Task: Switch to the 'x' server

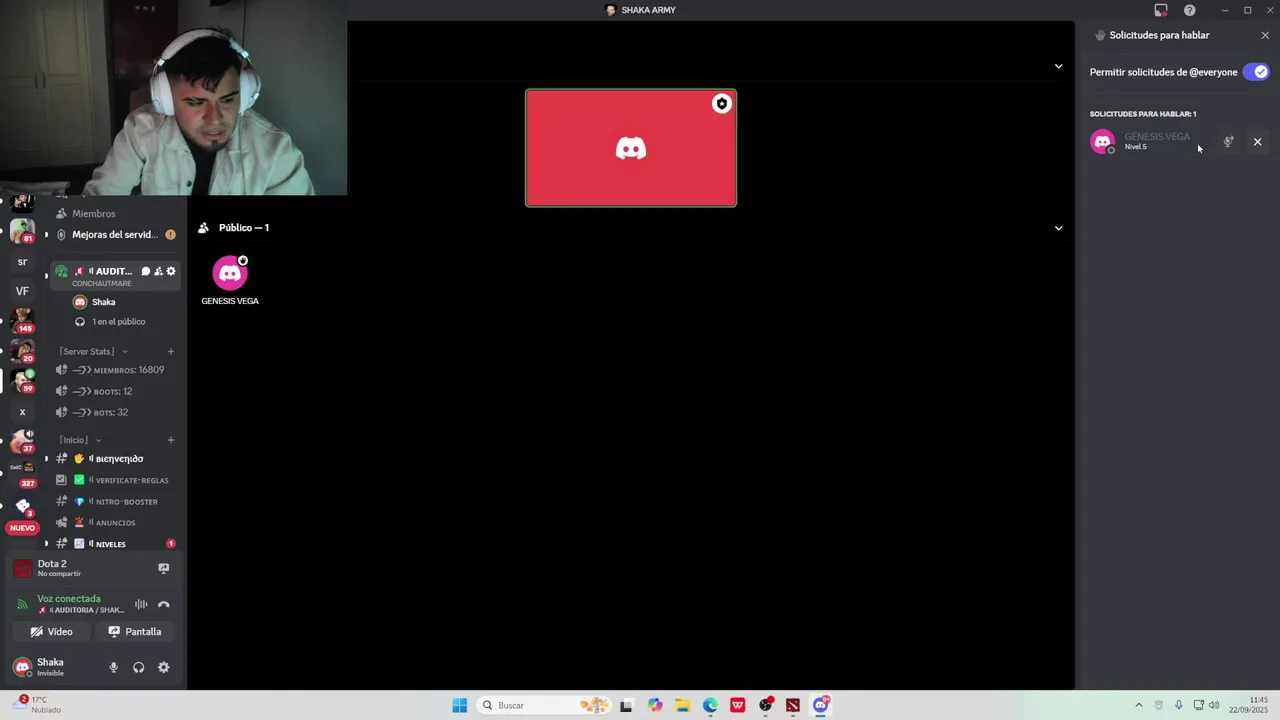Action: (22, 412)
